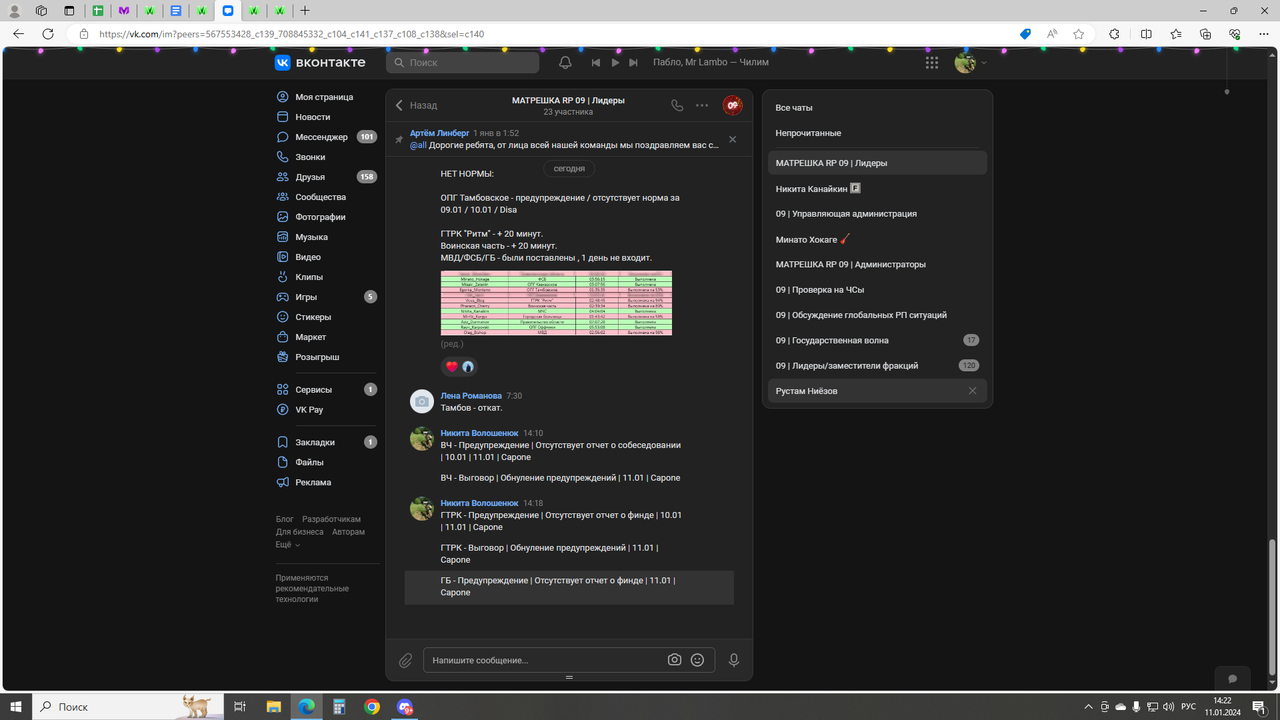
Task: Open chat options via the ellipsis menu
Action: click(702, 105)
